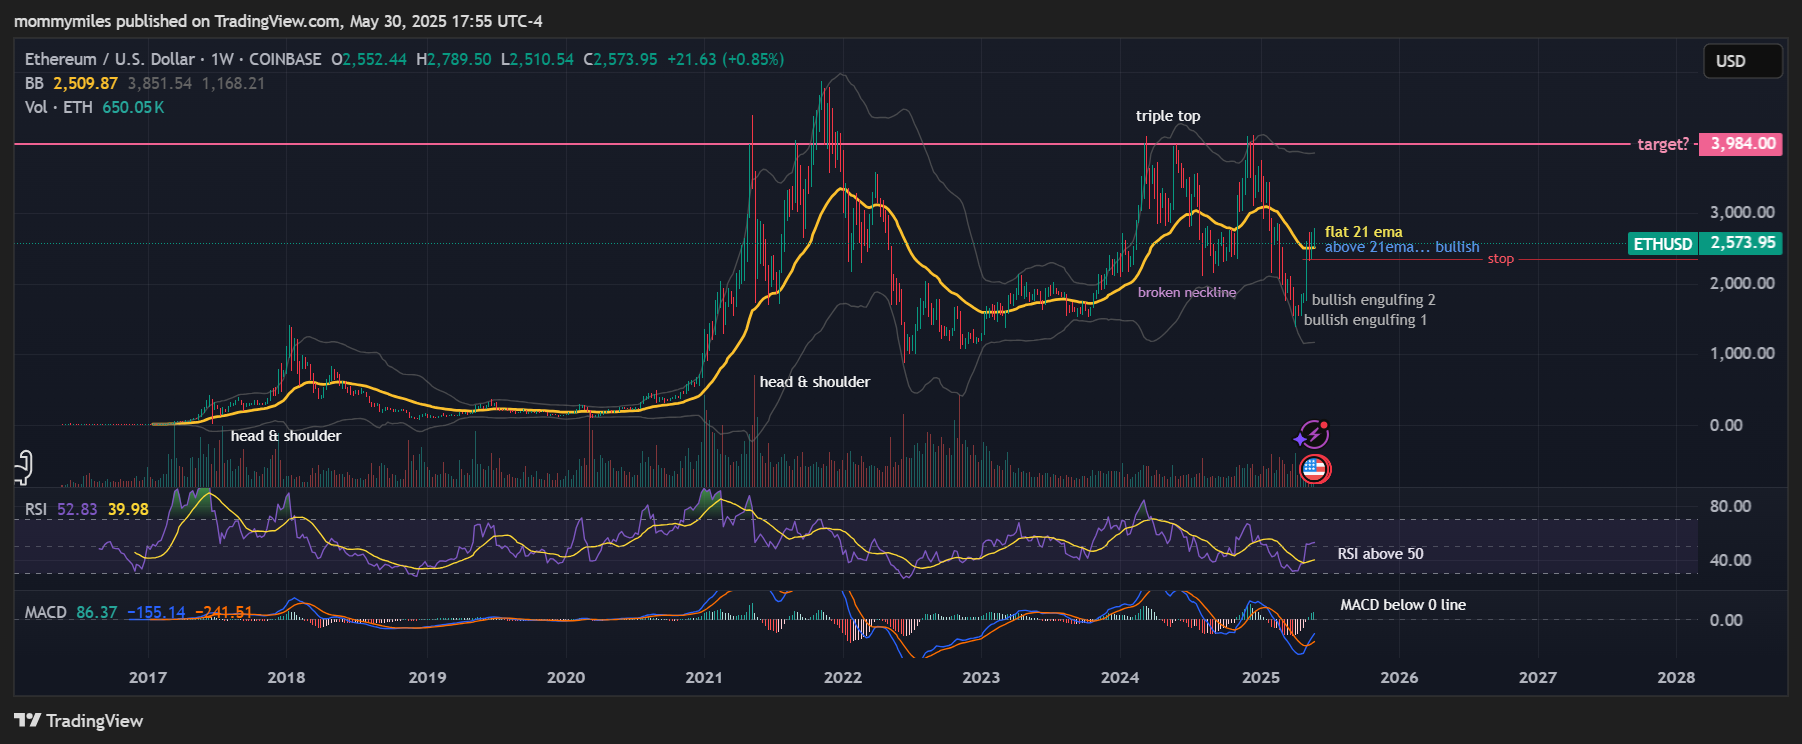The image size is (1802, 744).
Task: Click the change value +21.63 (+0.85%)
Action: (x=725, y=59)
